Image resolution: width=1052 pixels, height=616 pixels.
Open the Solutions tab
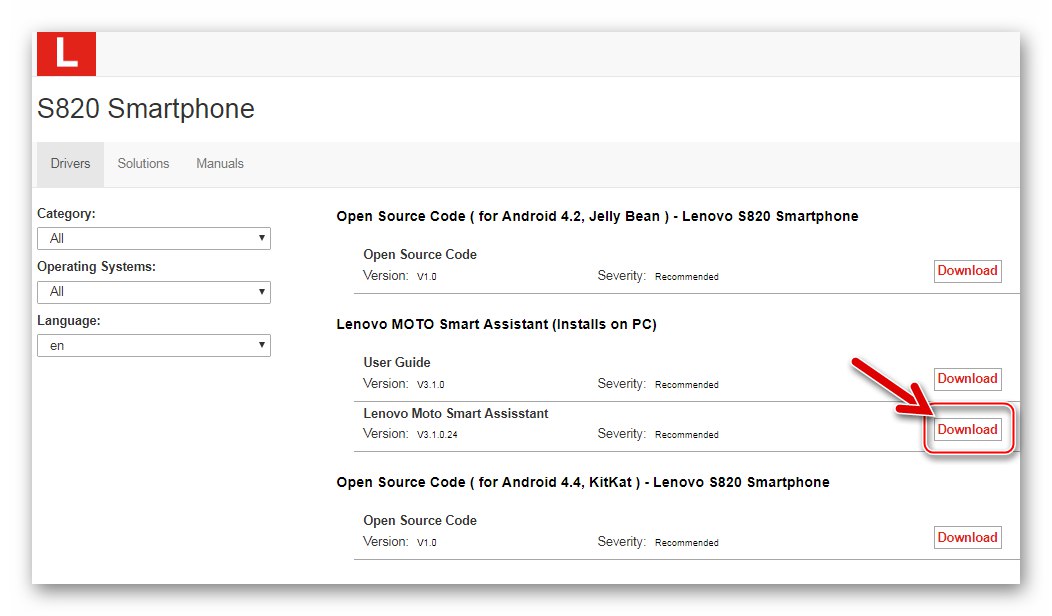click(143, 163)
